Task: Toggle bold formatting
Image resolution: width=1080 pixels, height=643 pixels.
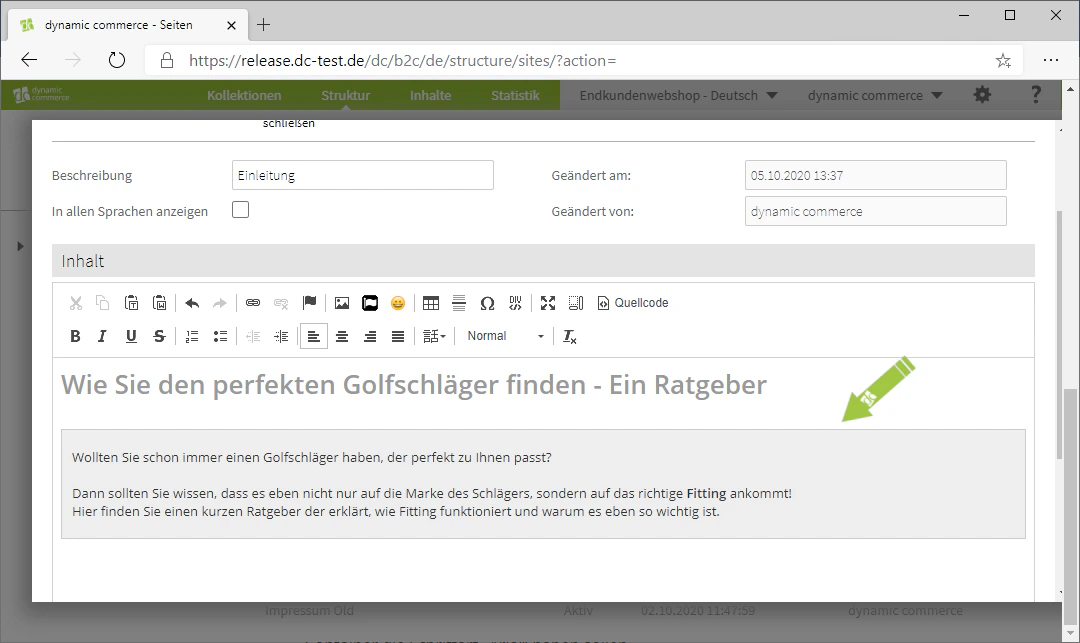Action: [75, 336]
